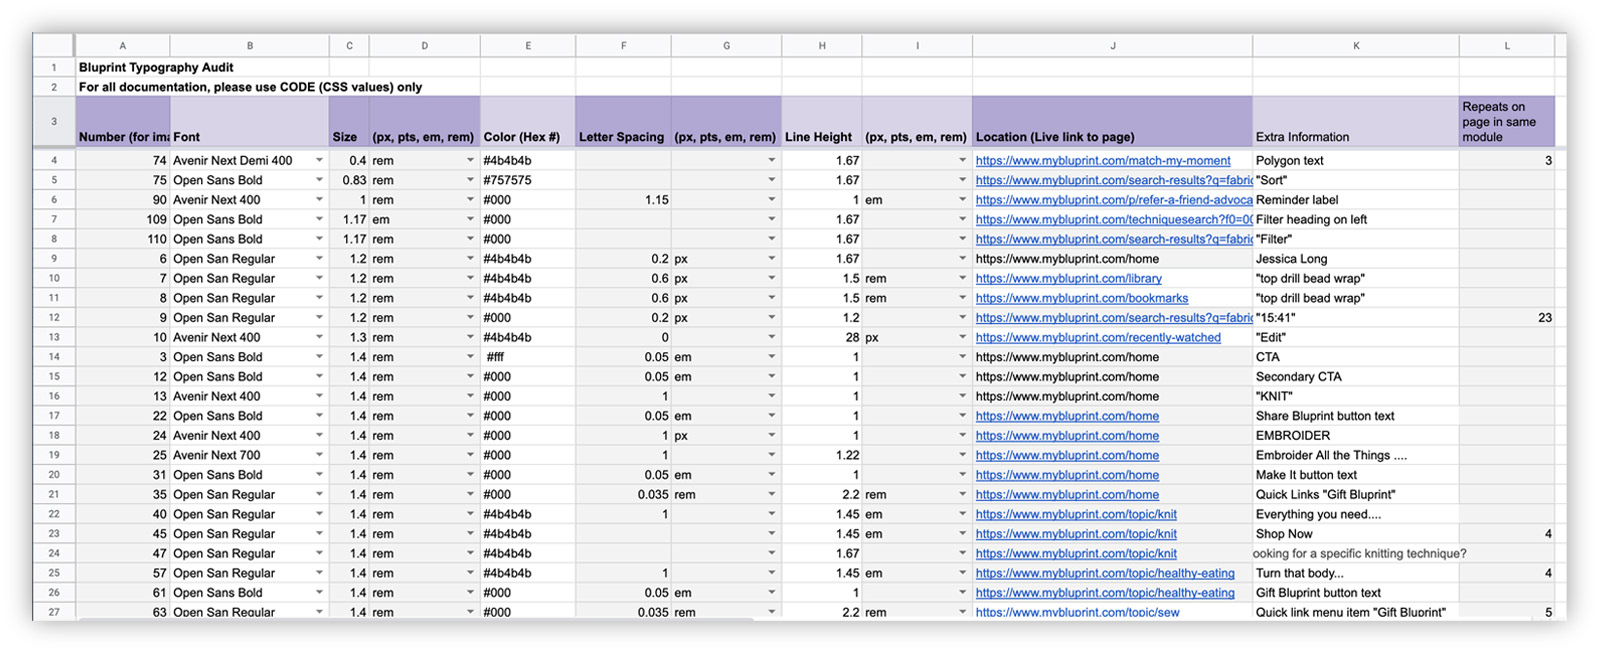Open the mybluprint.com/bookmarks link
Viewport: 1600px width, 653px height.
point(1082,298)
